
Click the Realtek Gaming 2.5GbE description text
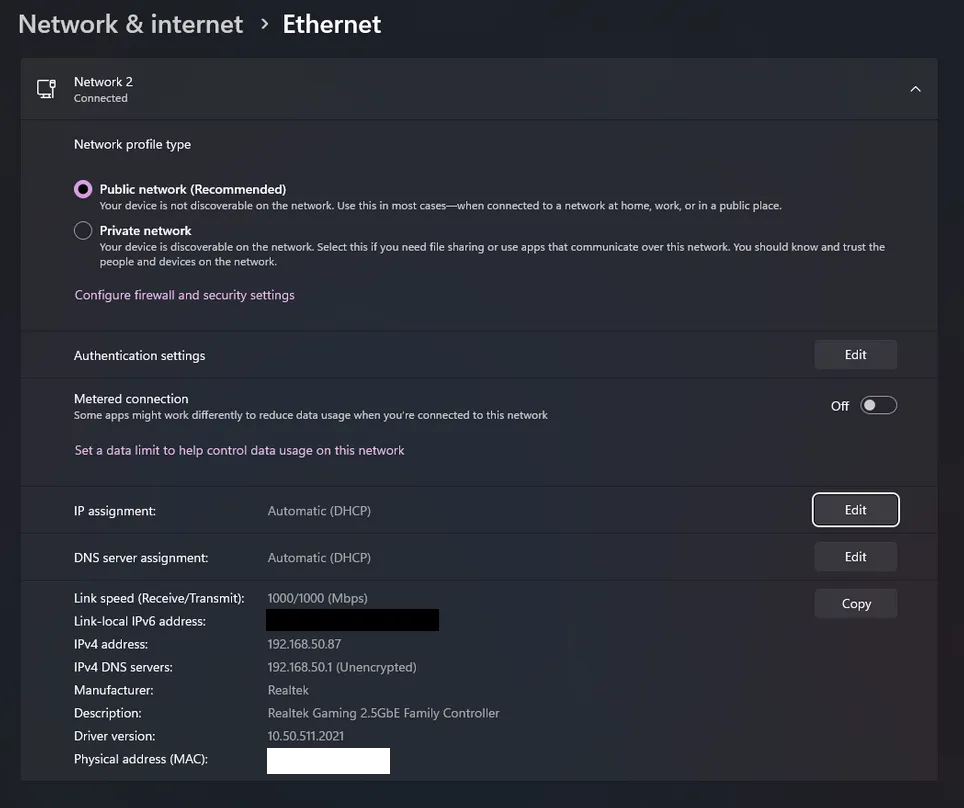pos(383,713)
